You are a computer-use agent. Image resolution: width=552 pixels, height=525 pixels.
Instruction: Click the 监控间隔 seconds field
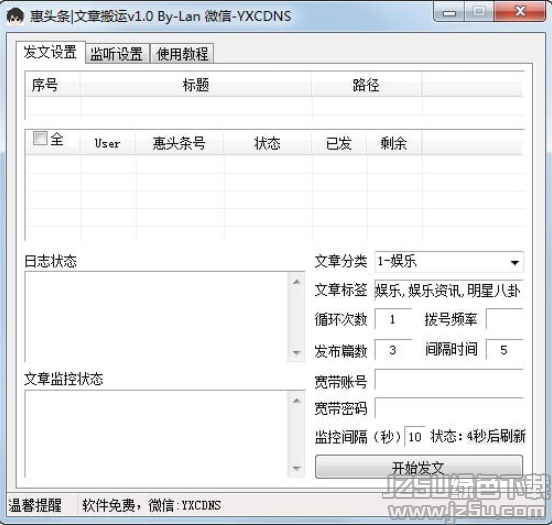pos(415,437)
